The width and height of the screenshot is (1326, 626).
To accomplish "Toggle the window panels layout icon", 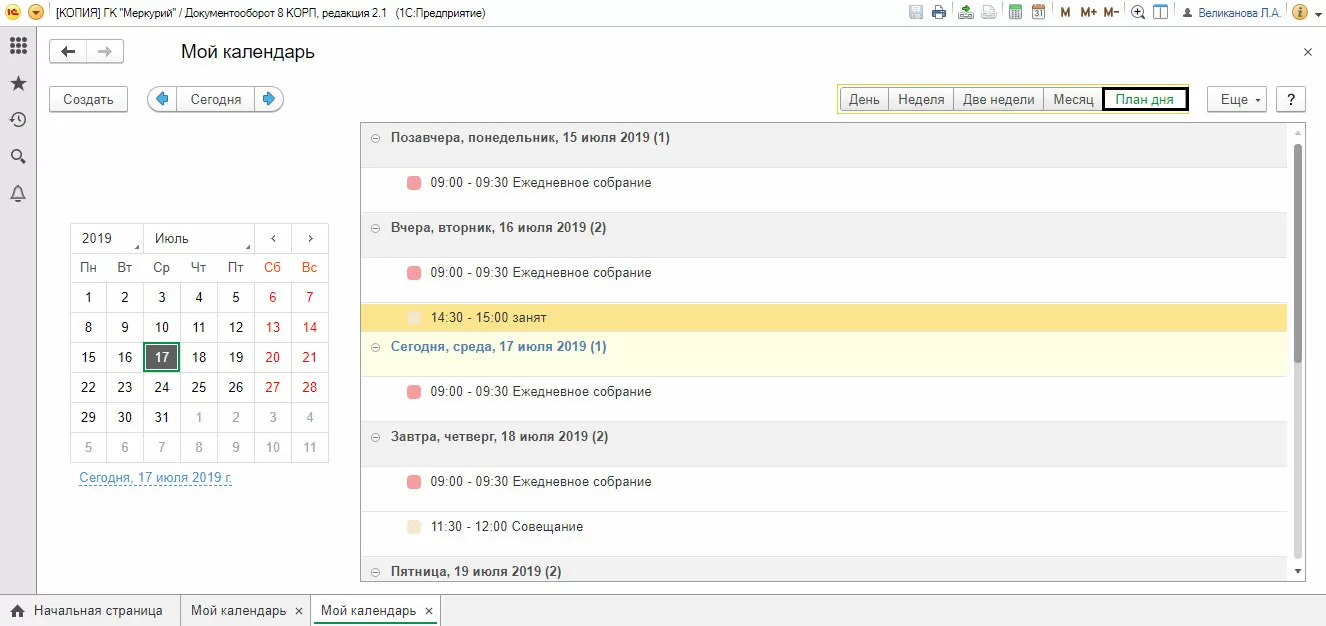I will [x=1160, y=12].
